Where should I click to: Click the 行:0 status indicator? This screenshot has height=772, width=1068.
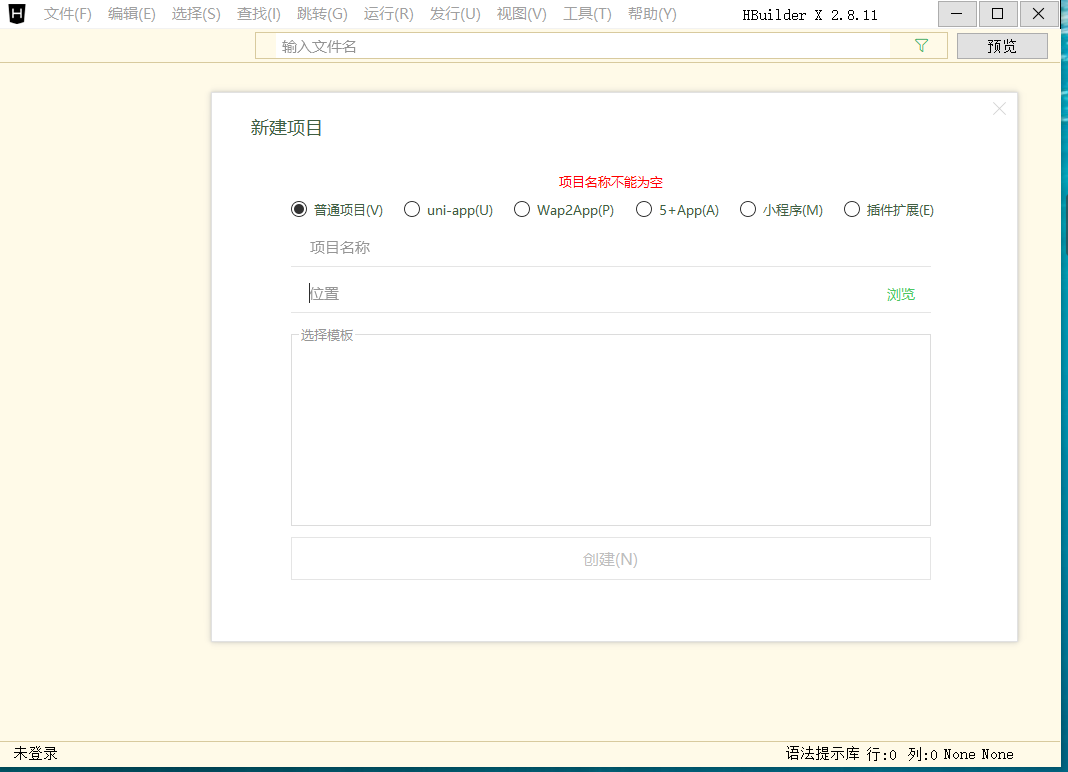881,754
